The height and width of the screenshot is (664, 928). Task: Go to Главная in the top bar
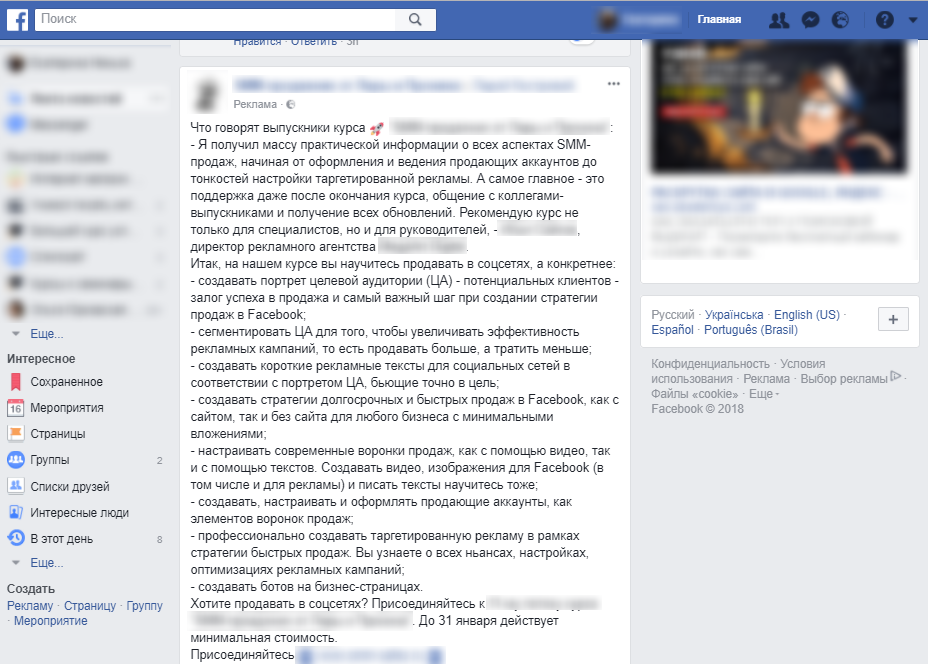(719, 20)
